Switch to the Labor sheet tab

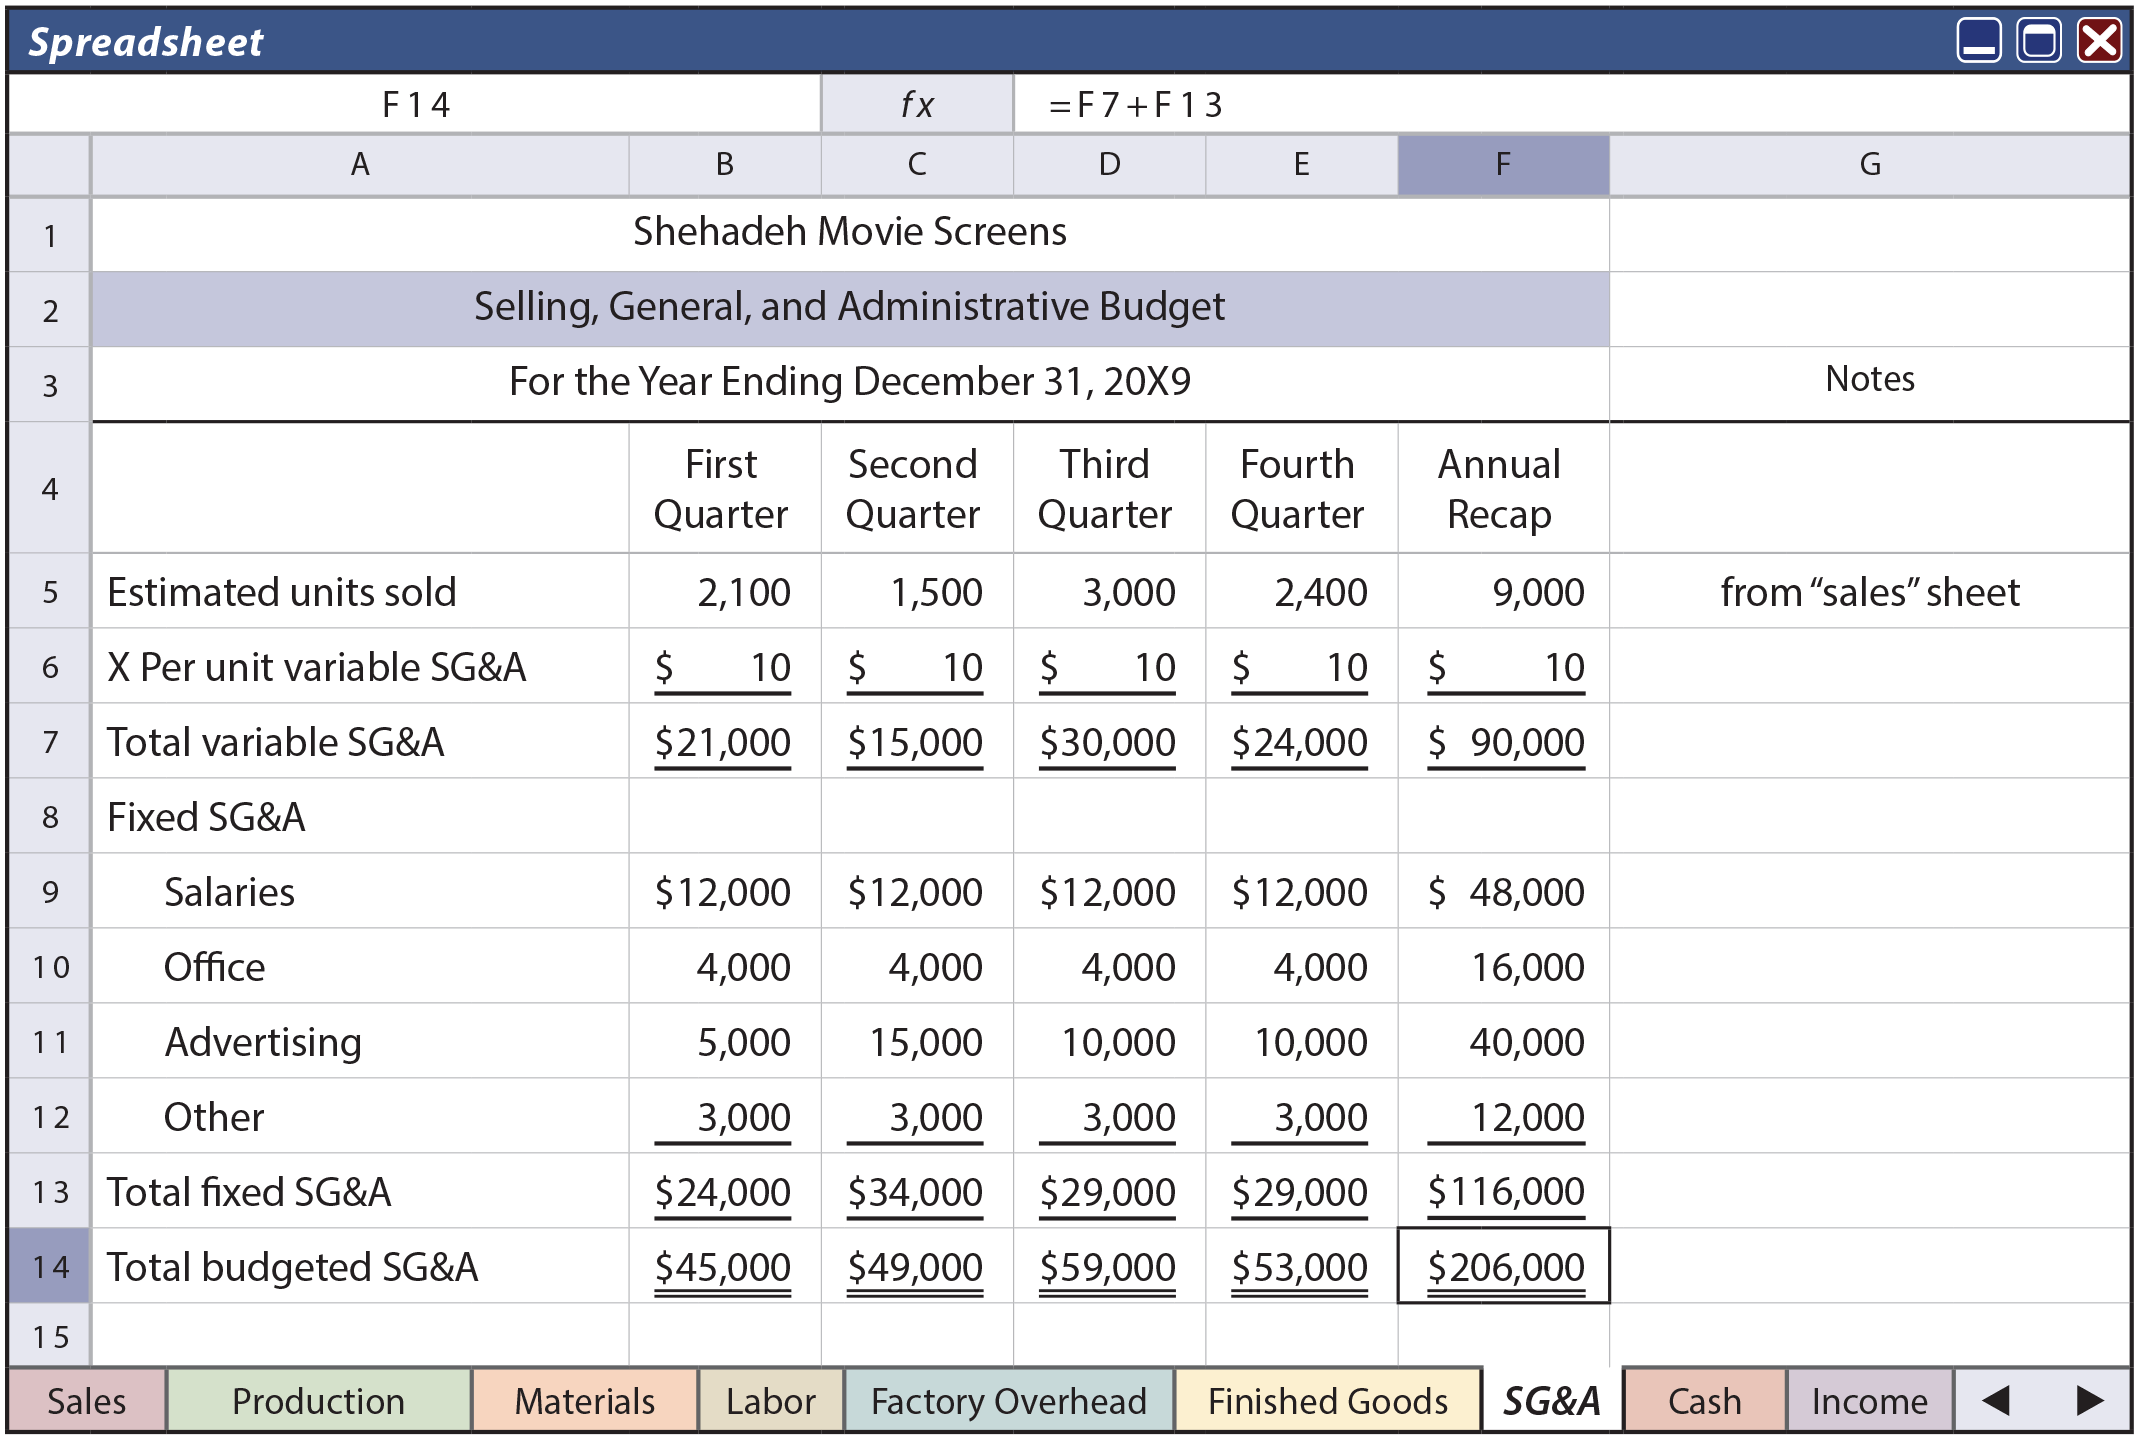pos(771,1401)
